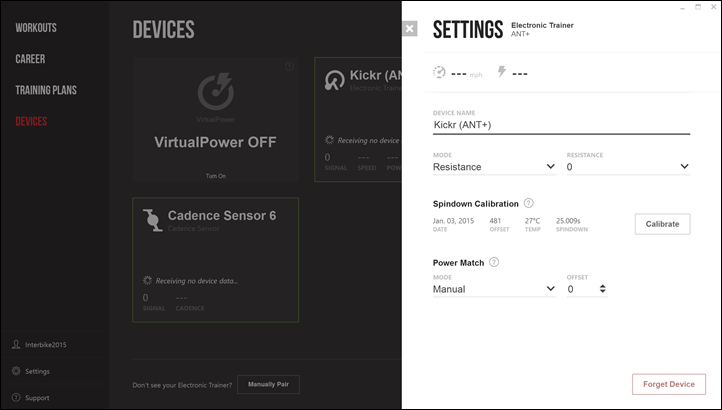Click the VirtualPower gauge icon
Viewport: 722px width, 410px height.
click(216, 91)
